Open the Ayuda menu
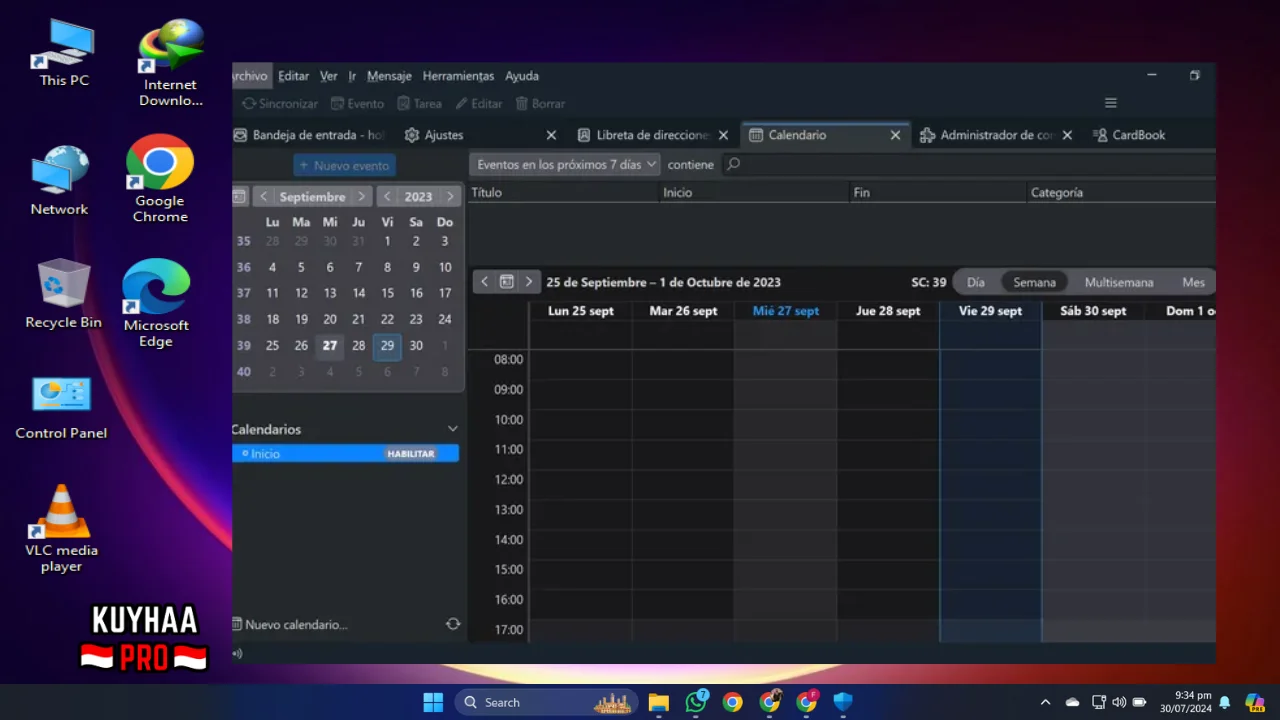This screenshot has height=720, width=1280. (522, 76)
